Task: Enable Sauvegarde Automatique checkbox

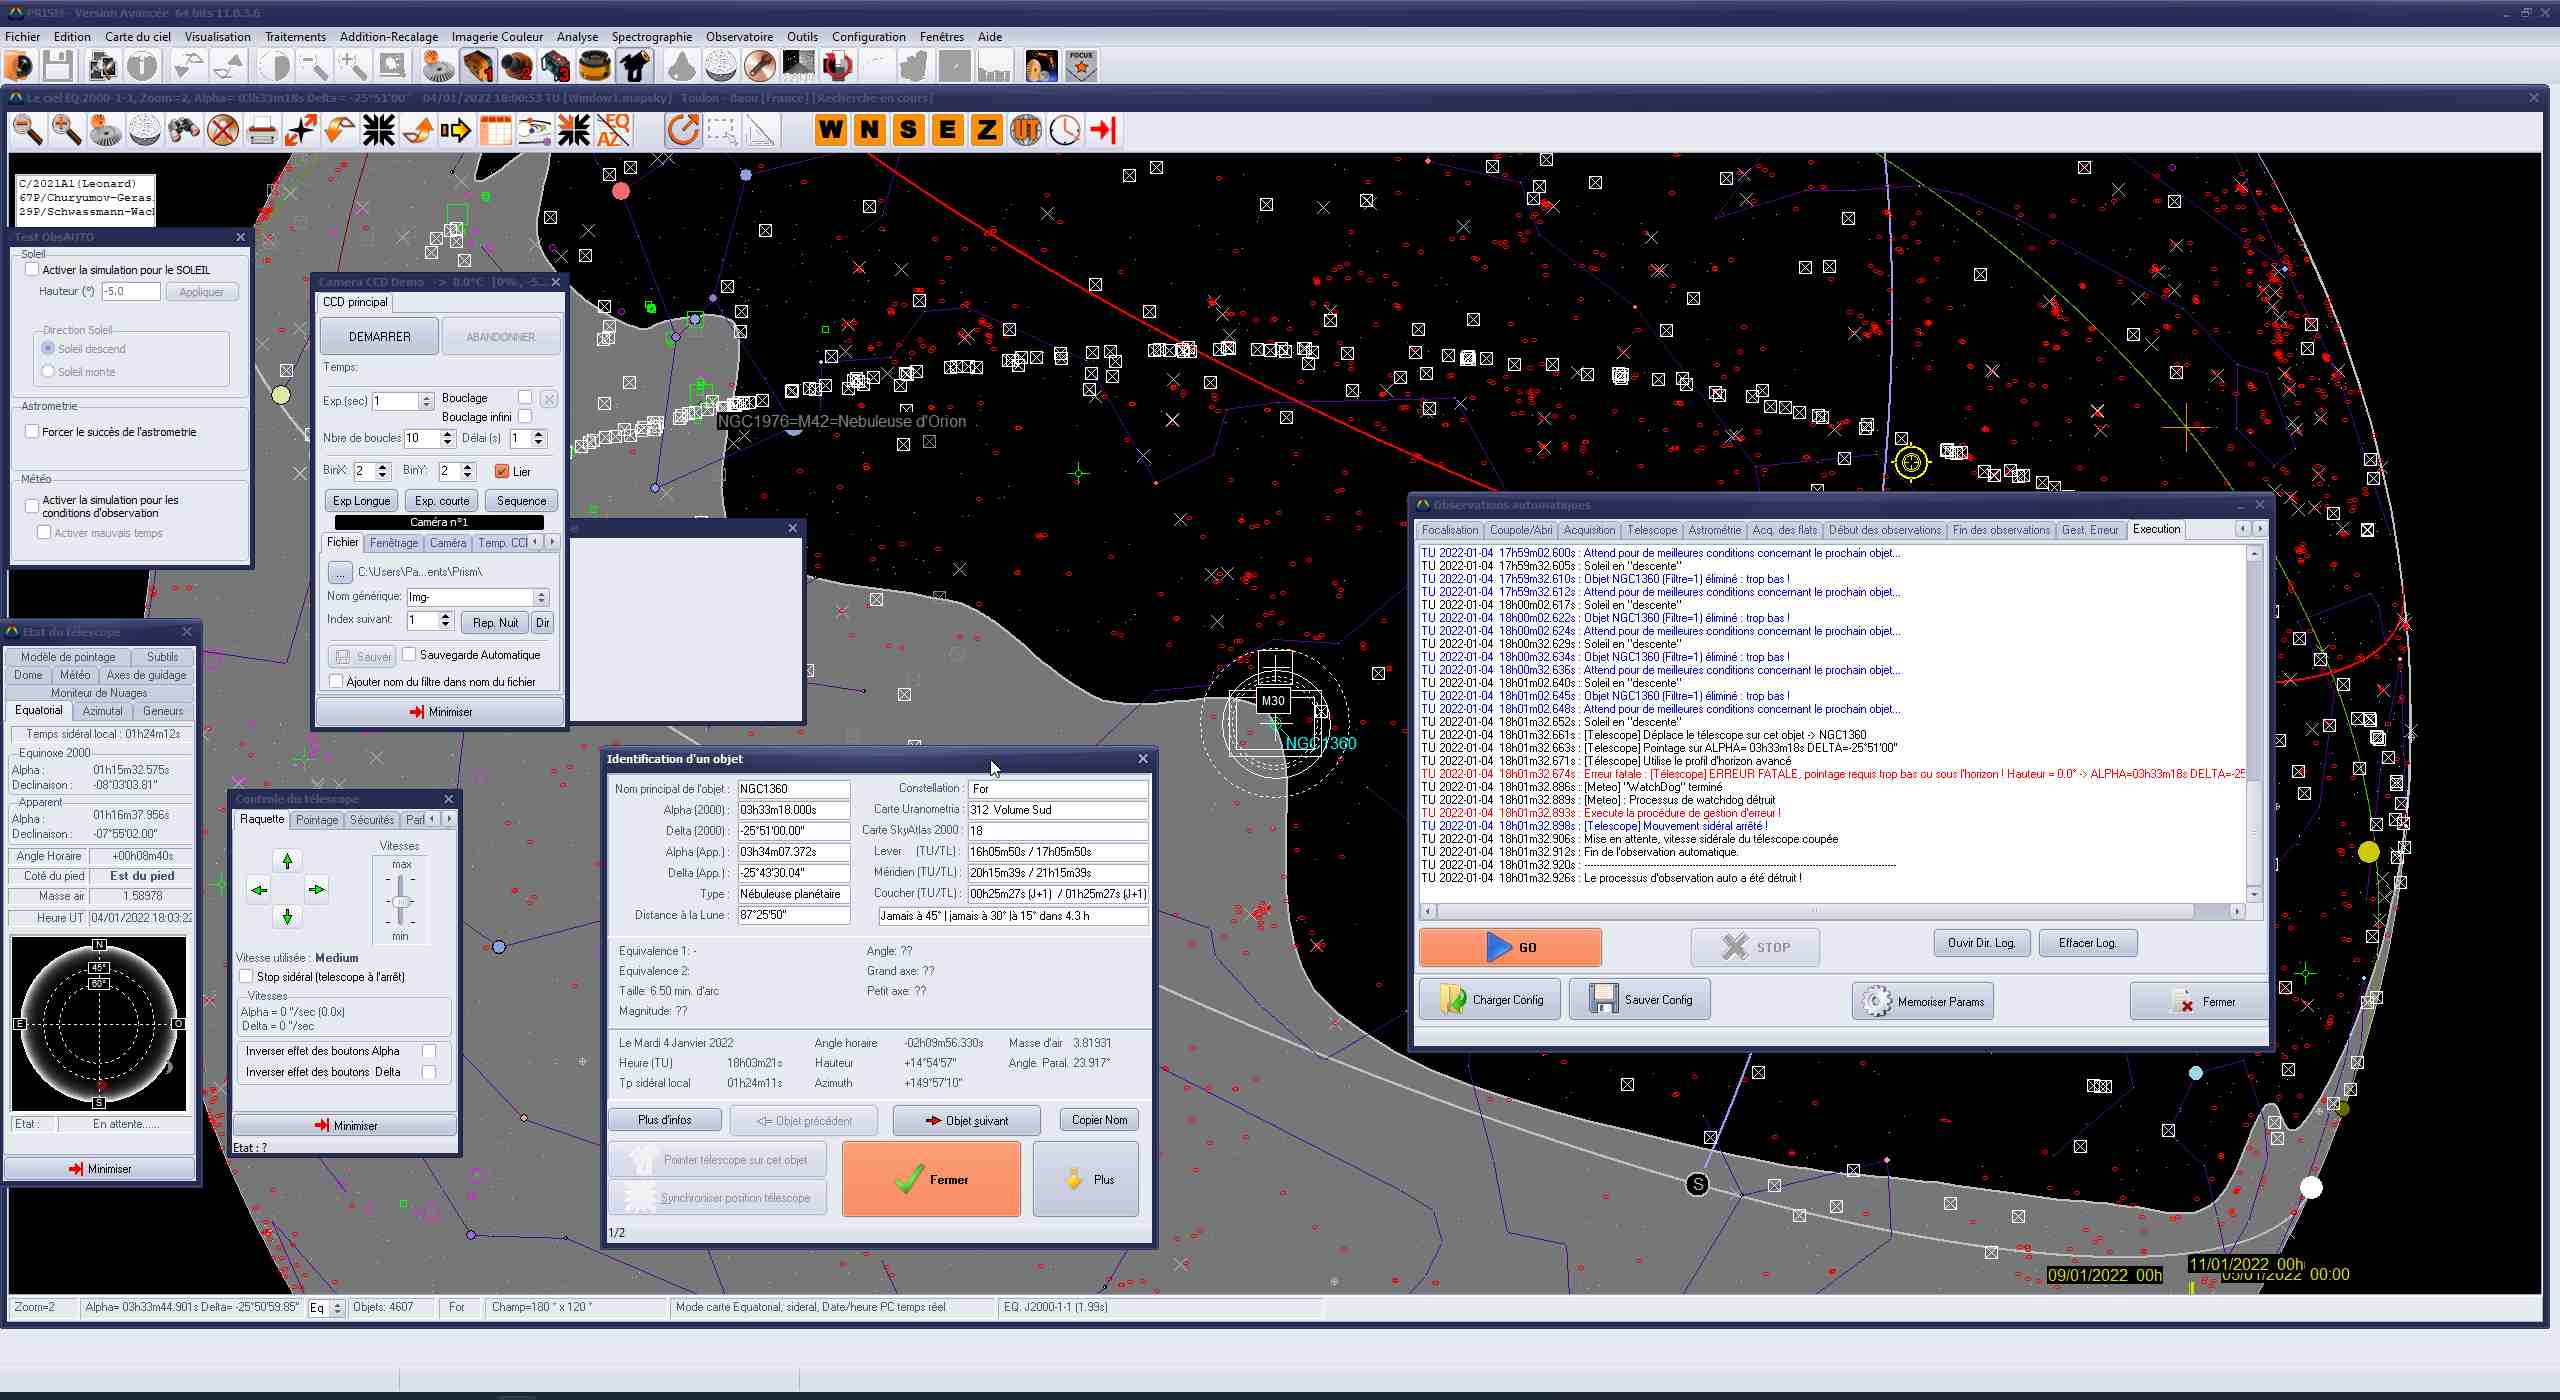Action: (409, 655)
